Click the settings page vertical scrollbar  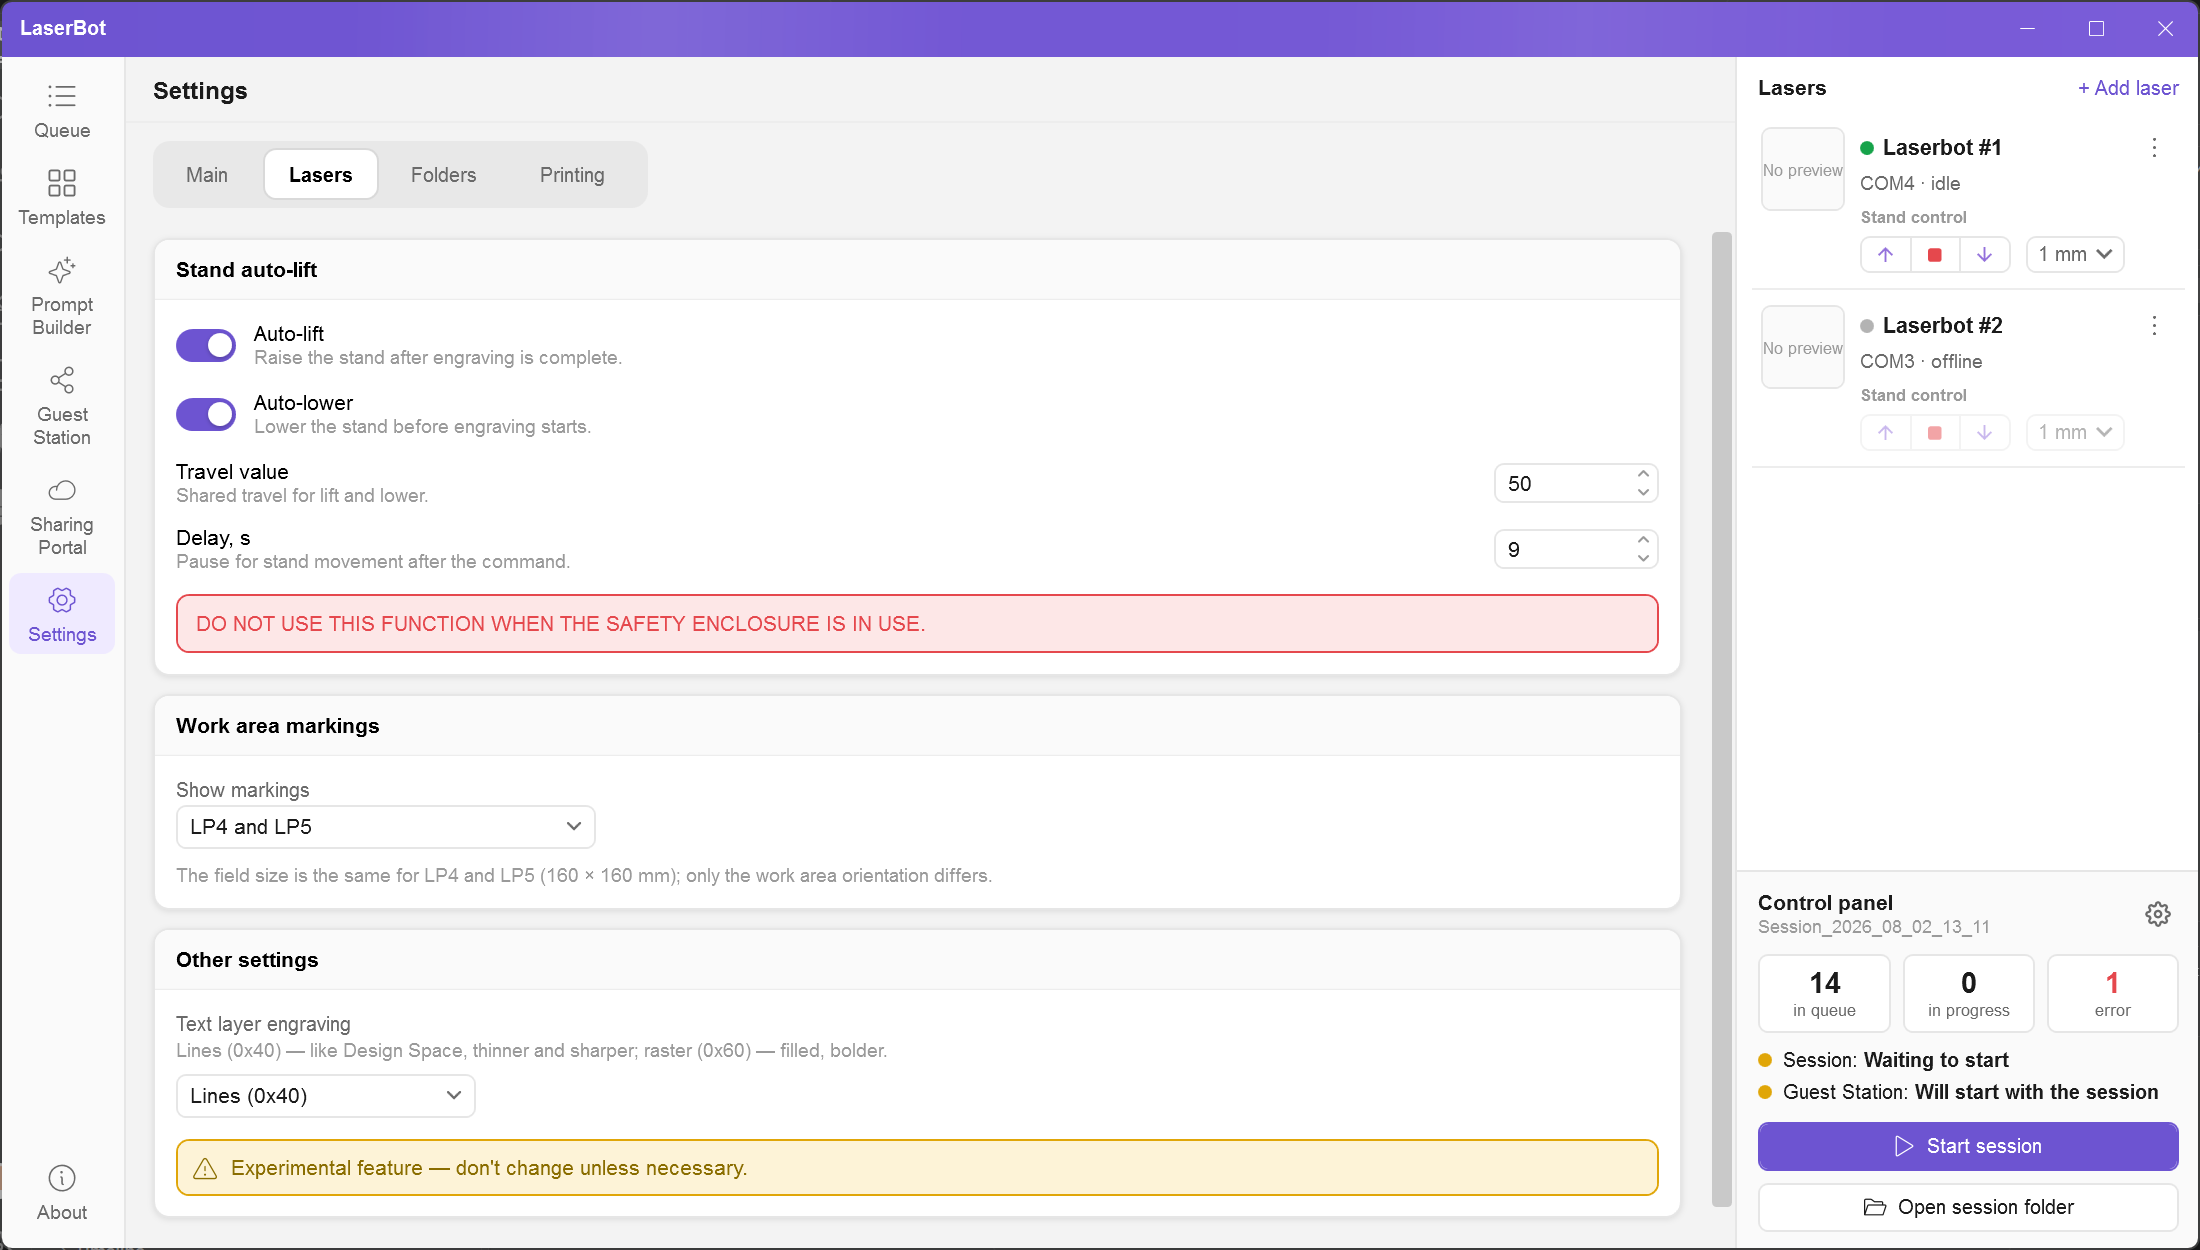(x=1721, y=720)
